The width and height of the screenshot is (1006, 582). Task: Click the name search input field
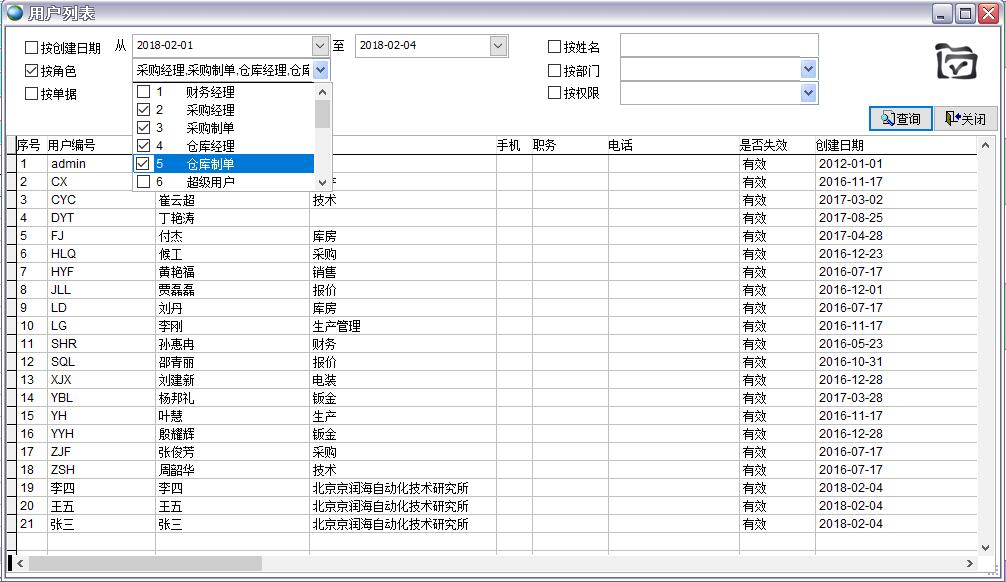718,46
